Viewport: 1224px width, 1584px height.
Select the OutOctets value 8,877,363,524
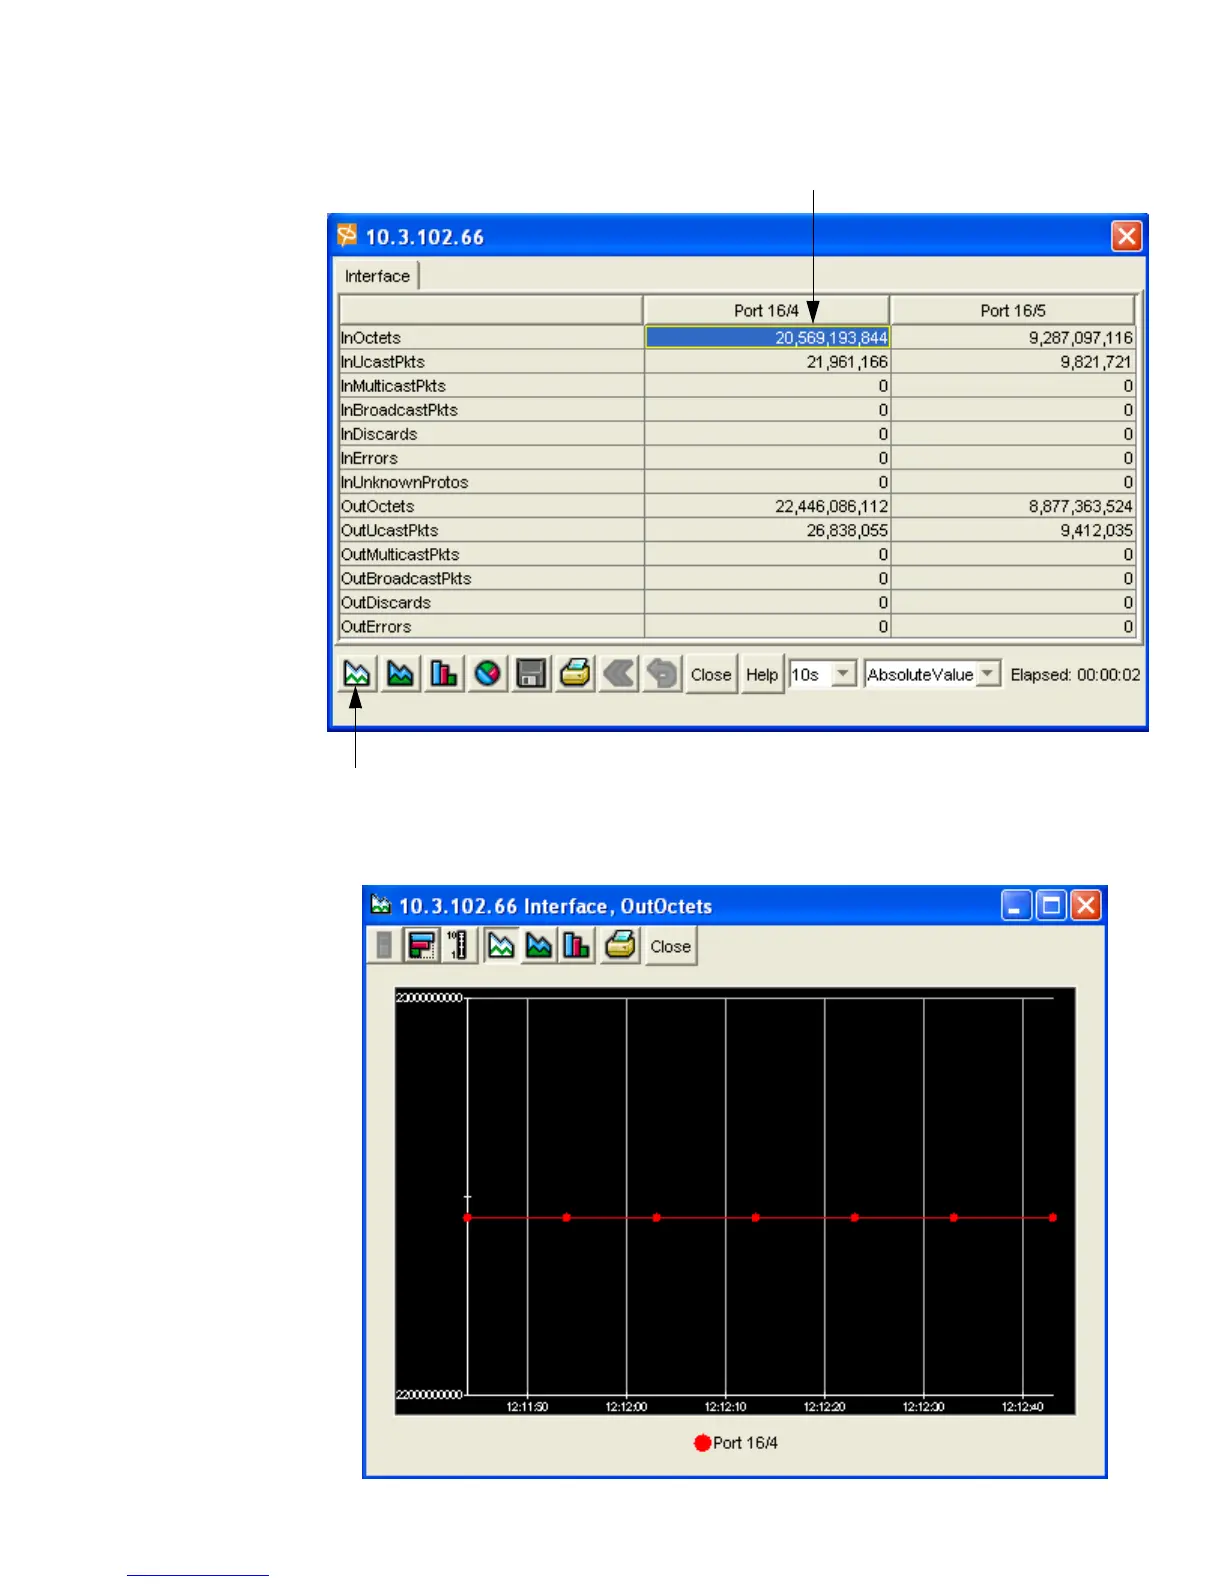[1013, 506]
